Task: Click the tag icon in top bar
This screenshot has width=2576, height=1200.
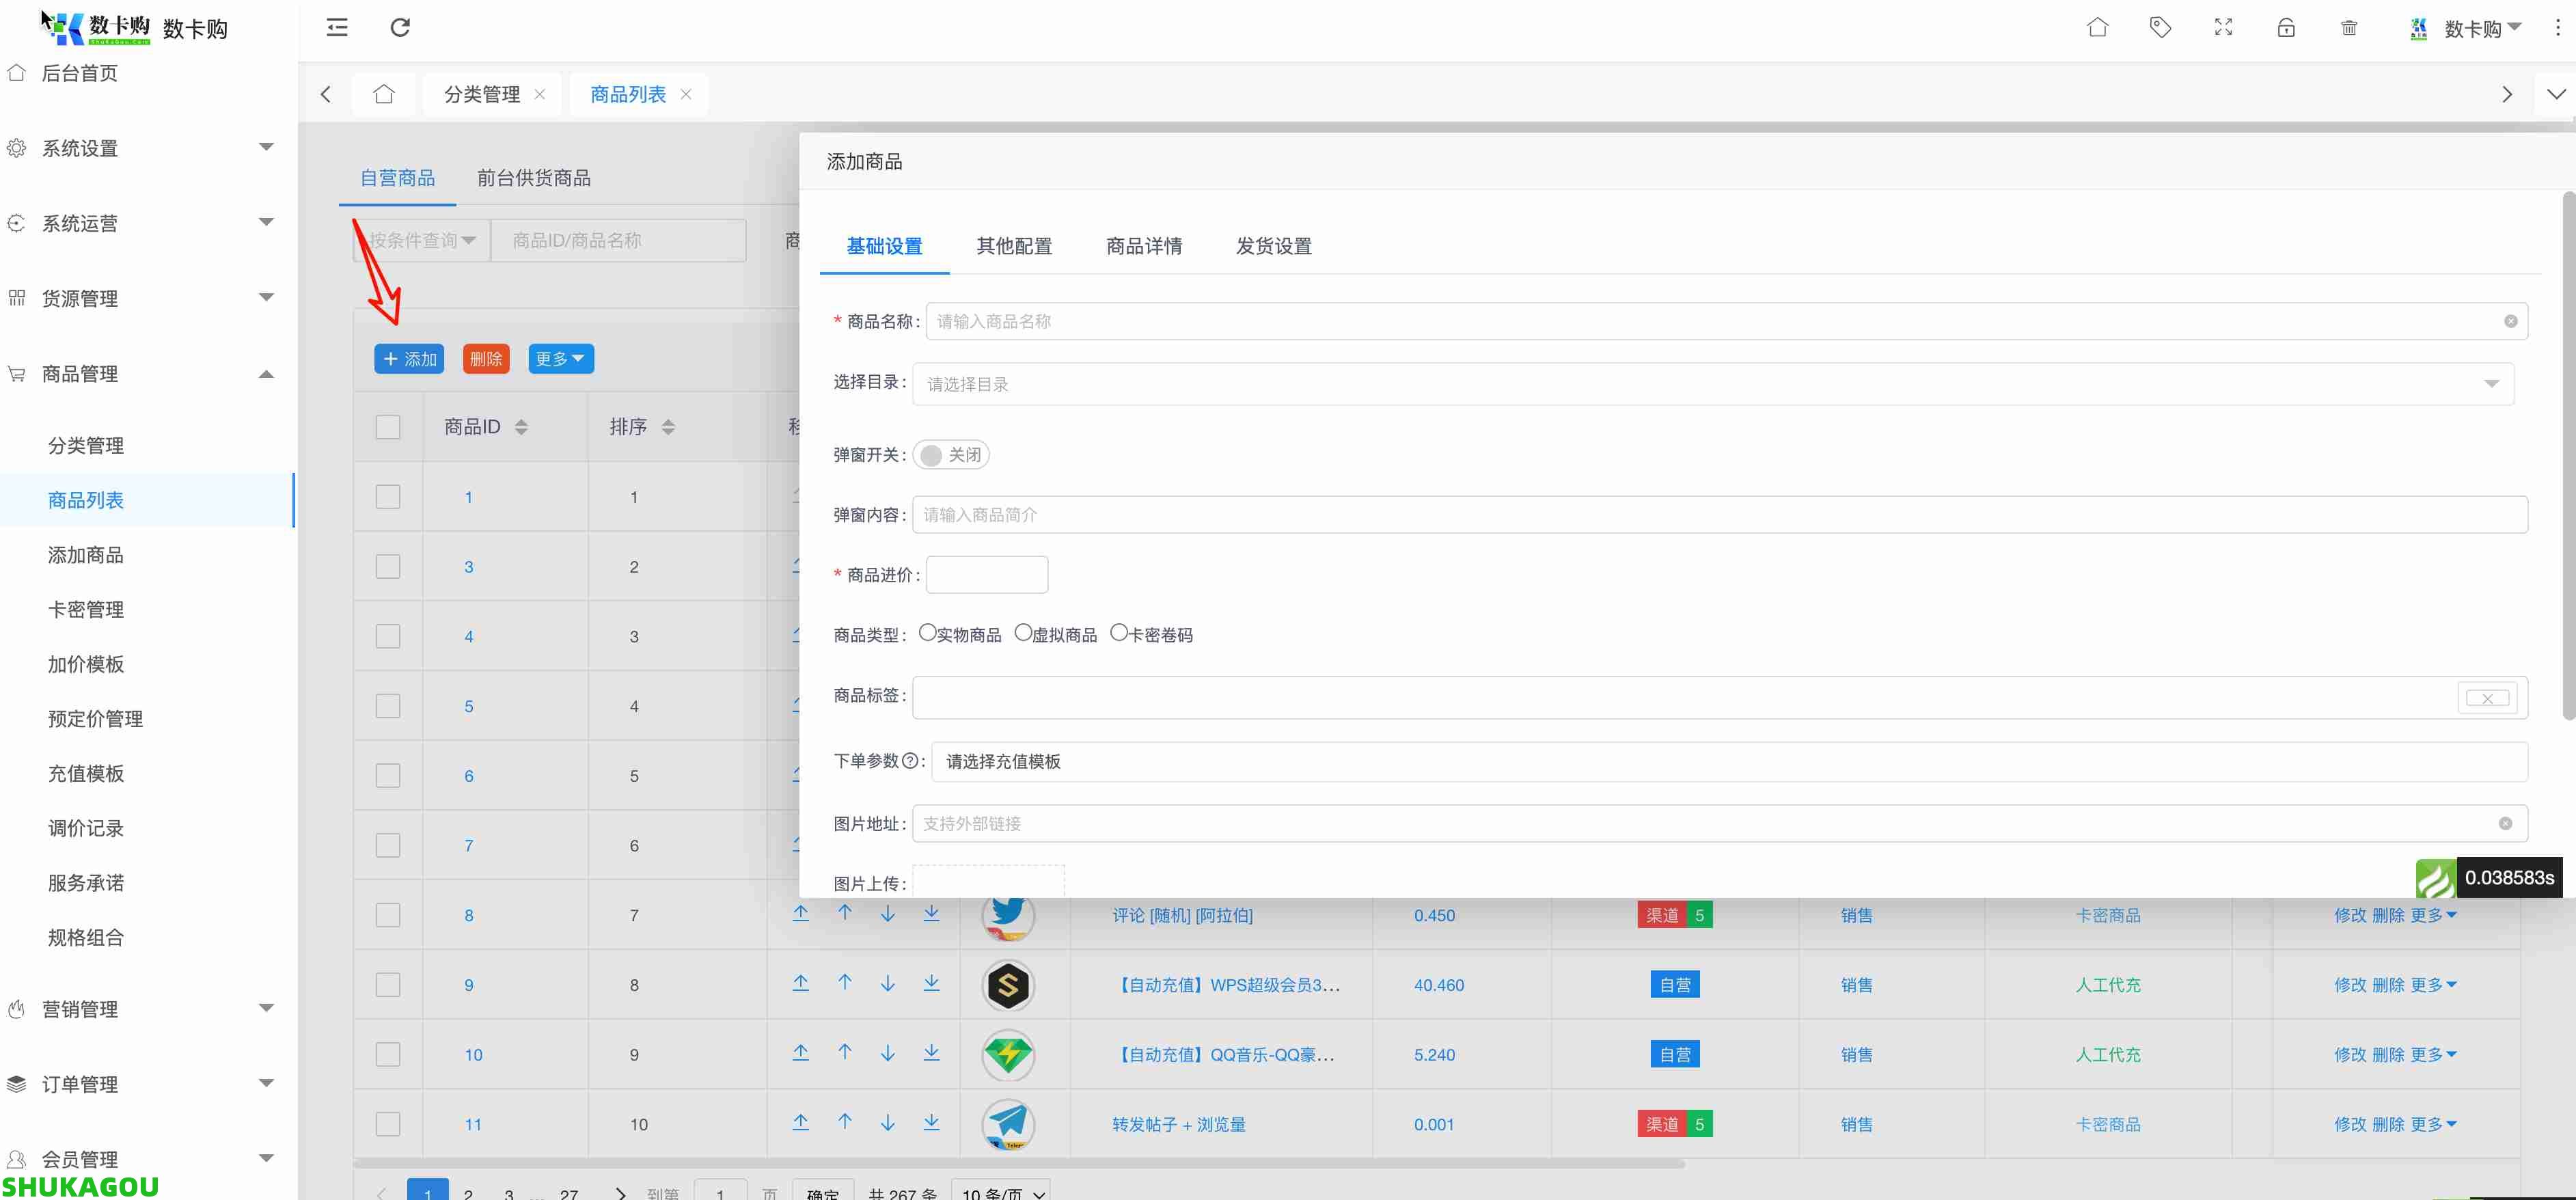Action: [2160, 27]
